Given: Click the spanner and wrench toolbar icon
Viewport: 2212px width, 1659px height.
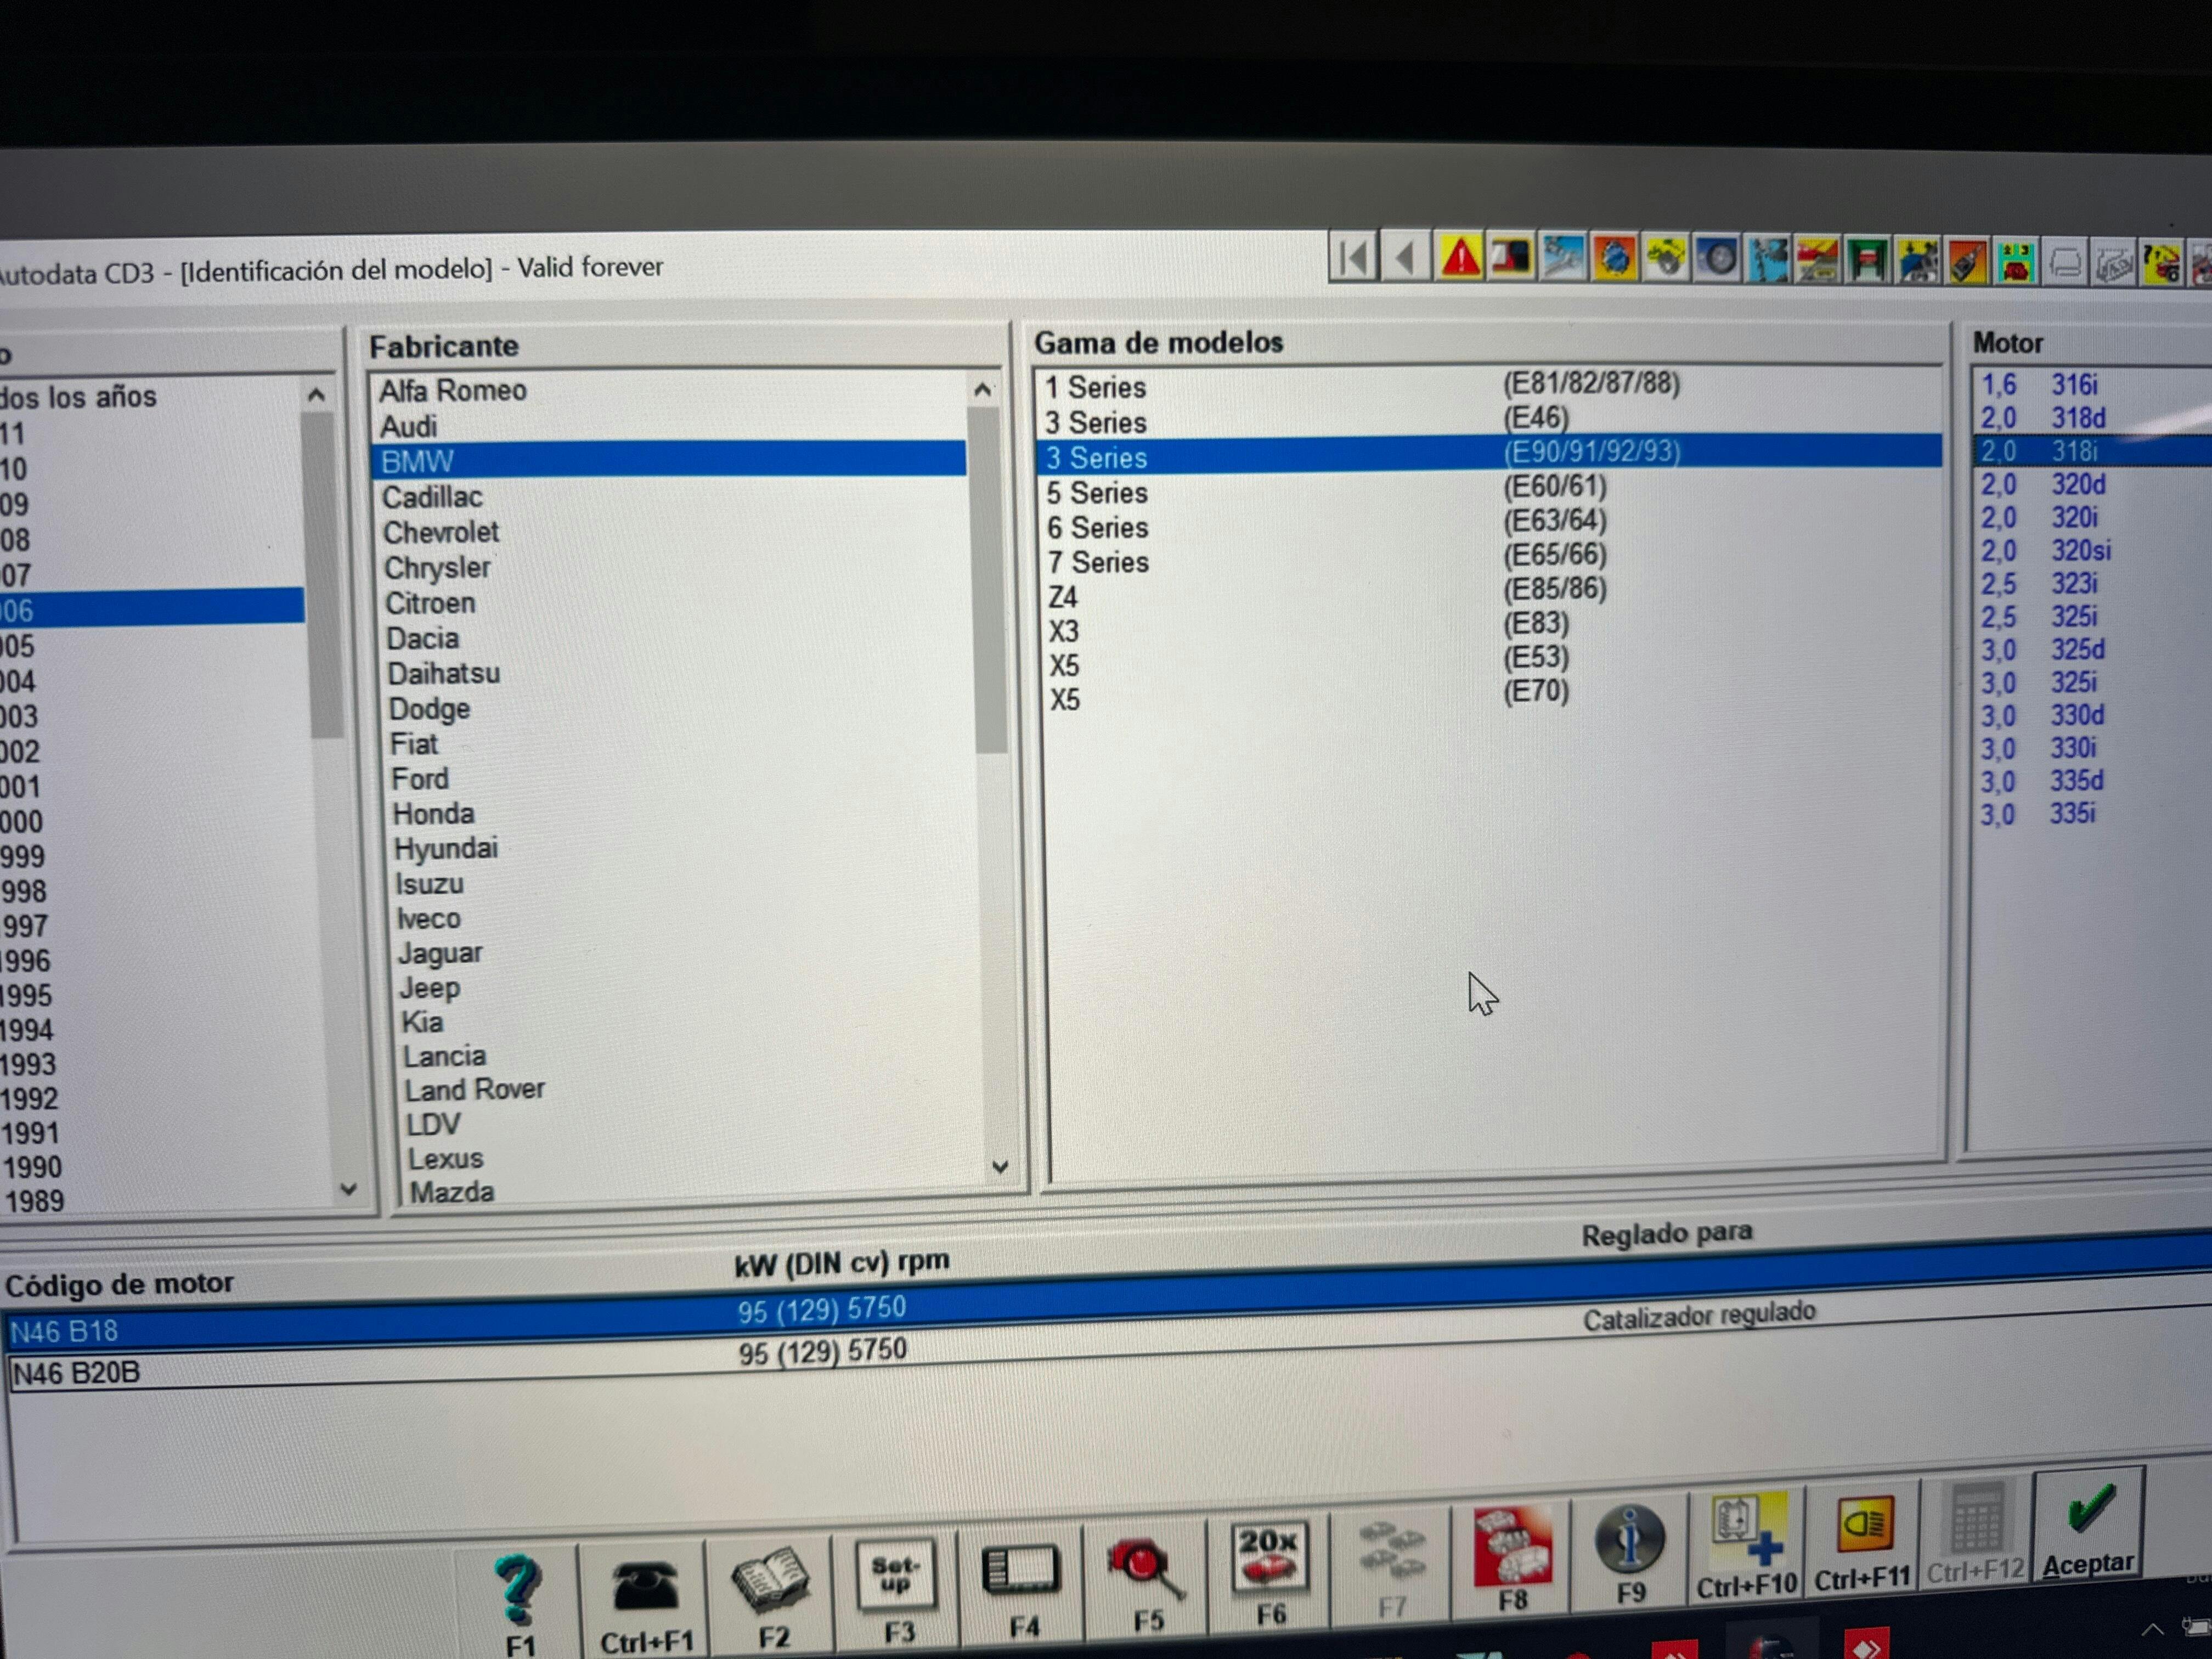Looking at the screenshot, I should [x=1563, y=259].
